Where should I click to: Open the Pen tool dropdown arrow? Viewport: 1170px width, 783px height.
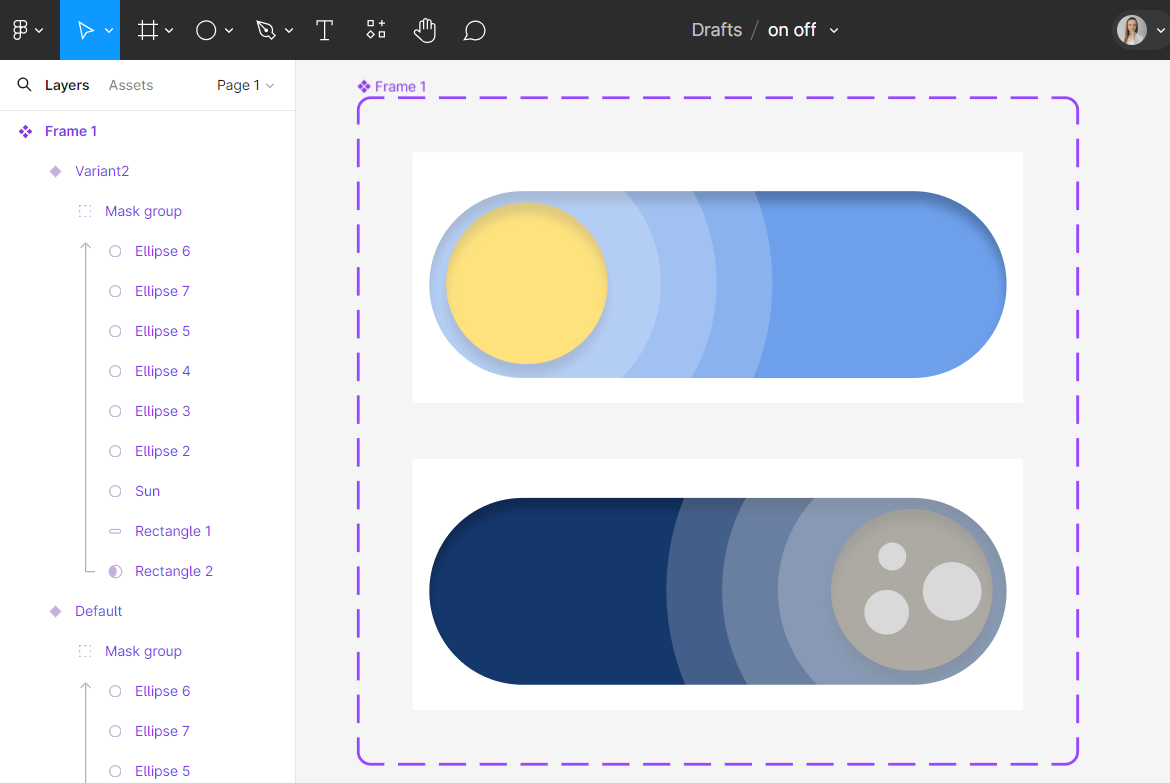pos(289,31)
